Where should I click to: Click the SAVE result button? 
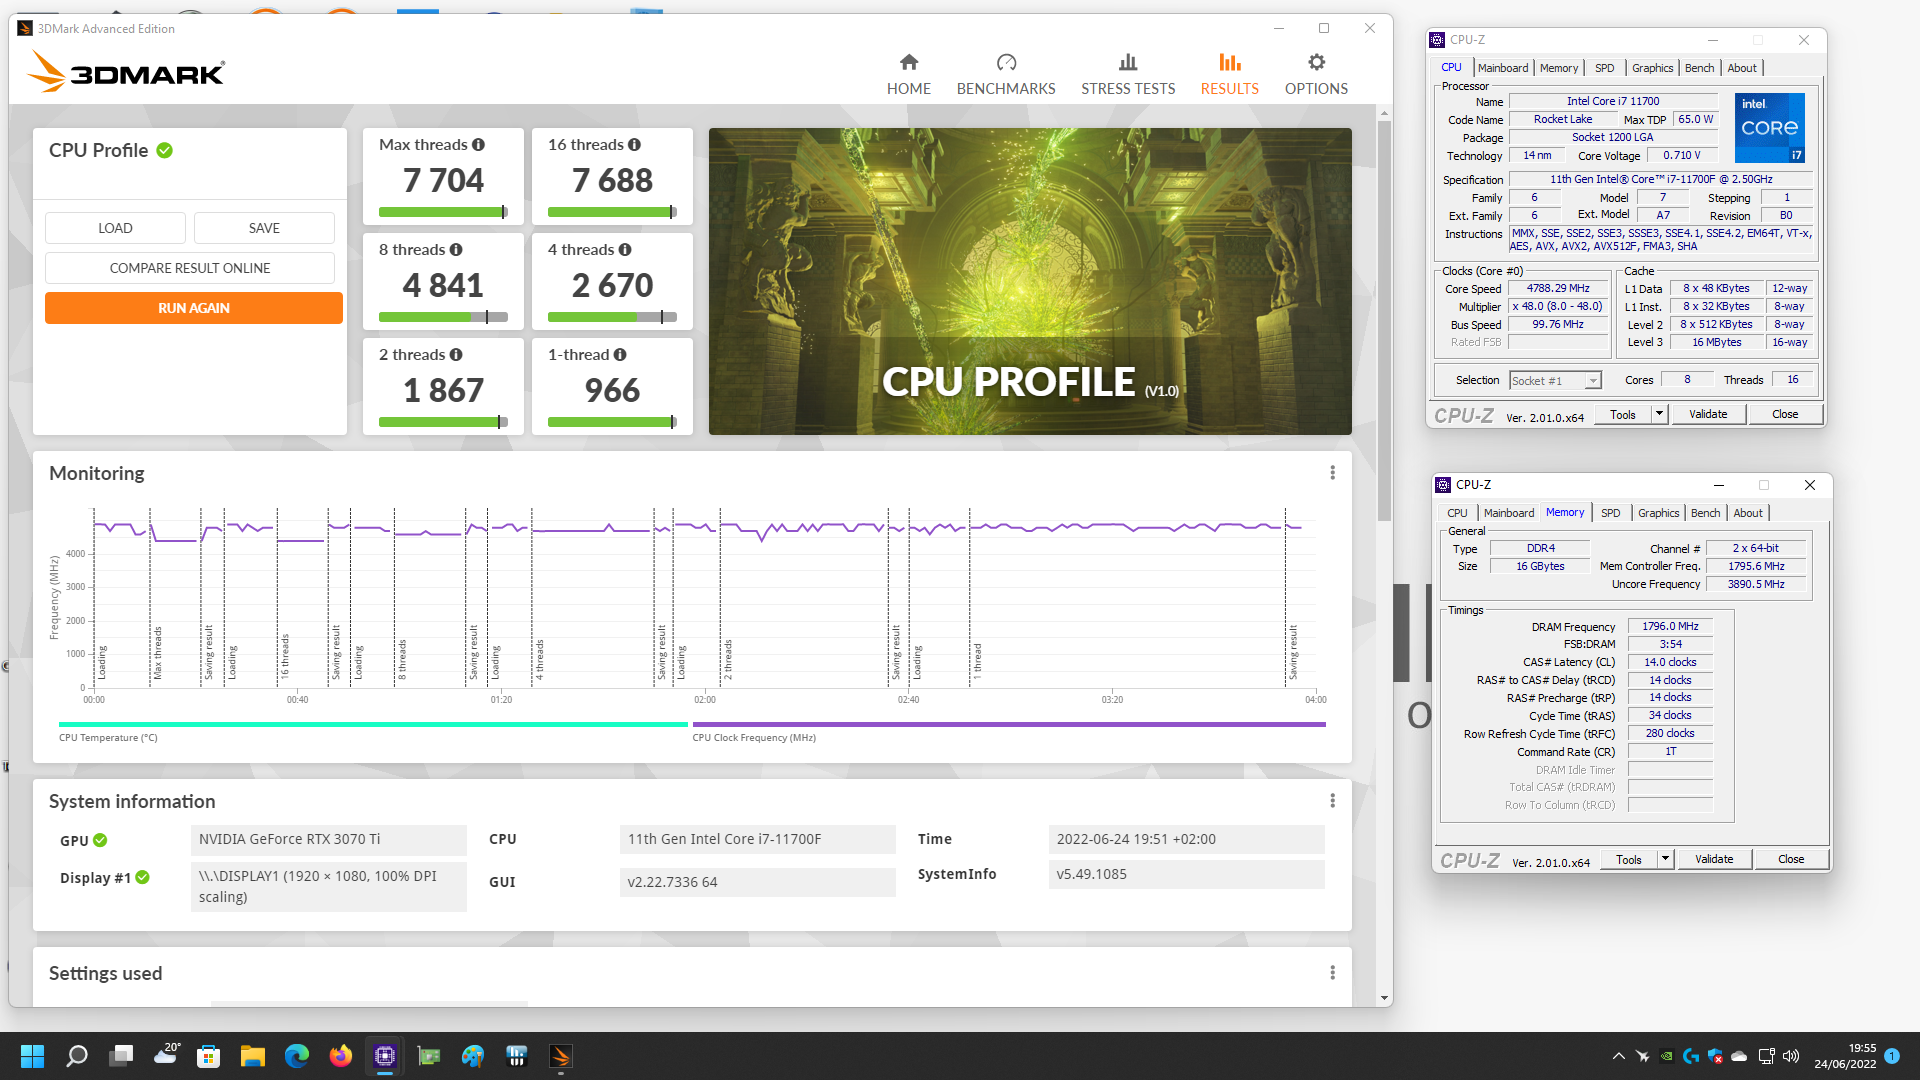[264, 228]
